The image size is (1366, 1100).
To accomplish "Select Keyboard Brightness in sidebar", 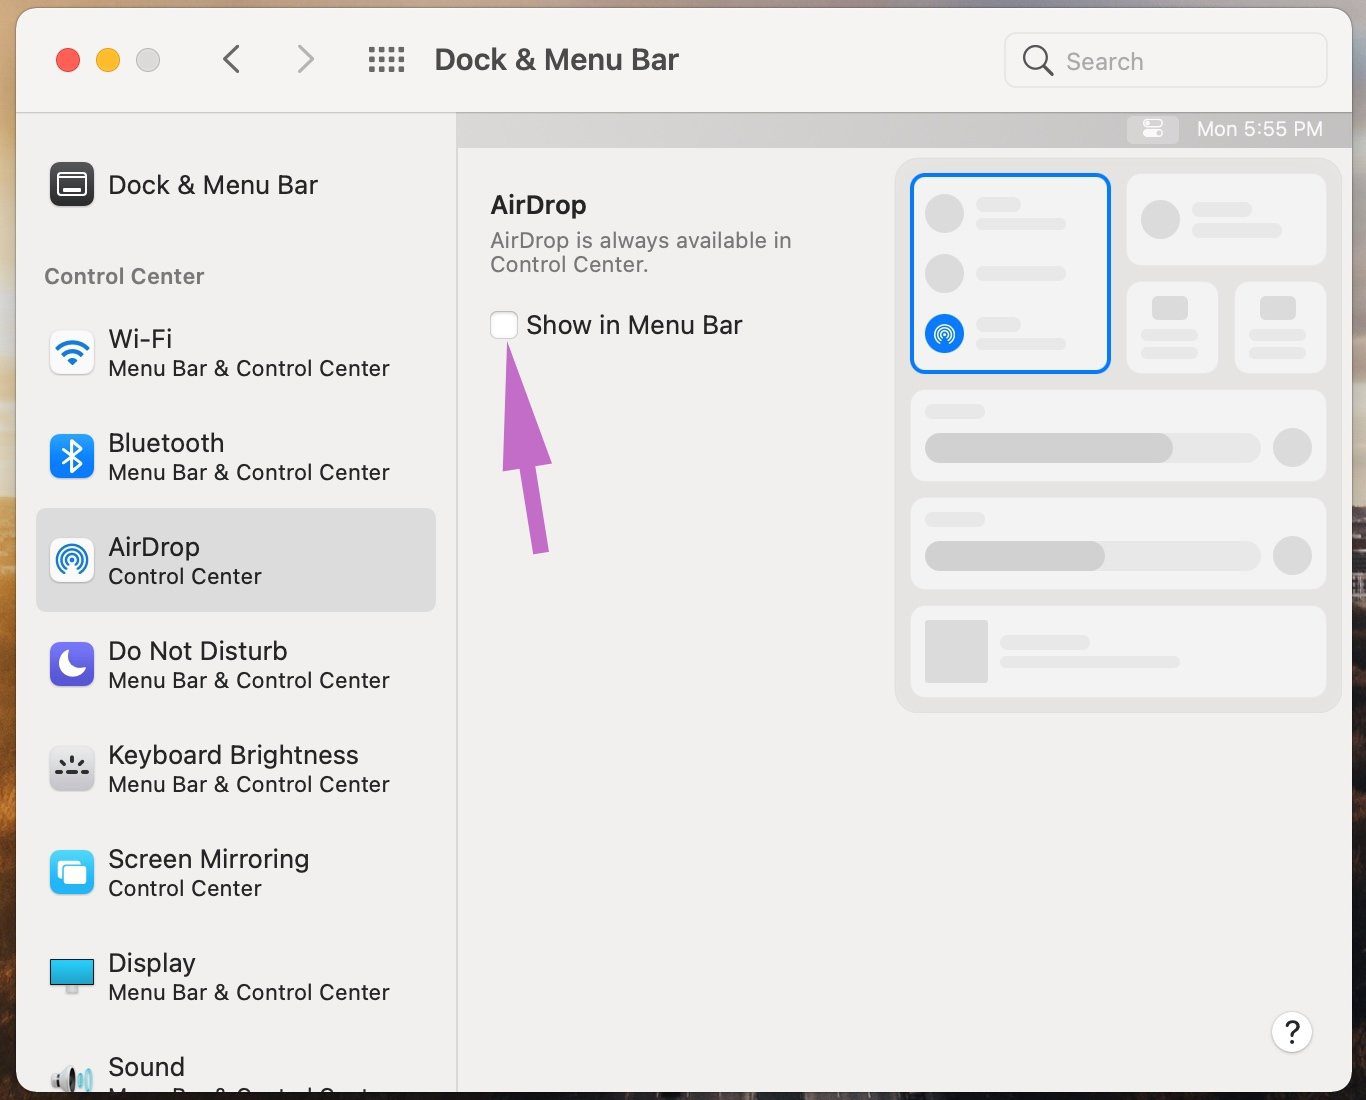I will click(x=235, y=769).
